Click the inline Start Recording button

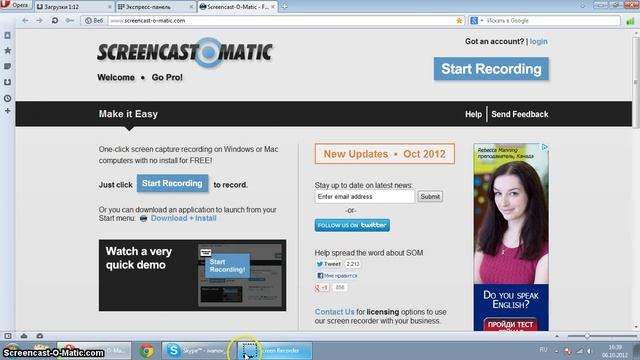172,184
